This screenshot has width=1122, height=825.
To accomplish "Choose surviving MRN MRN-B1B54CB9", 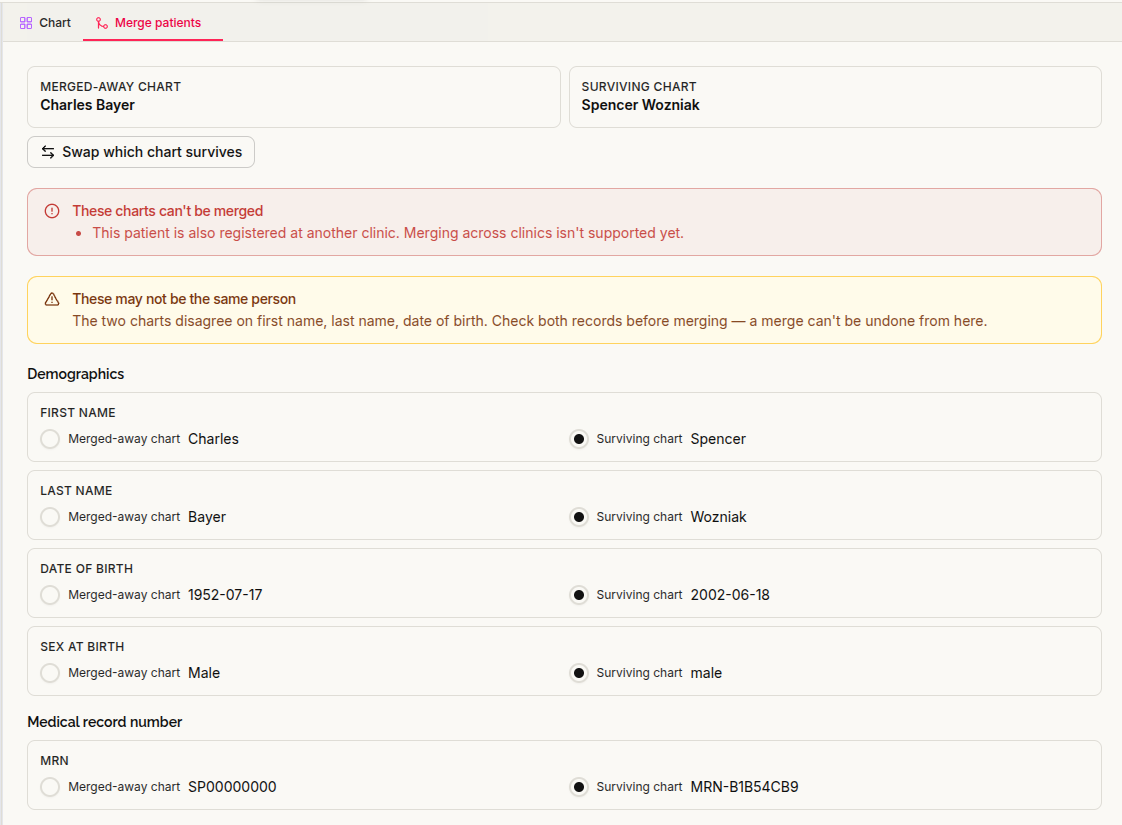I will pos(579,786).
